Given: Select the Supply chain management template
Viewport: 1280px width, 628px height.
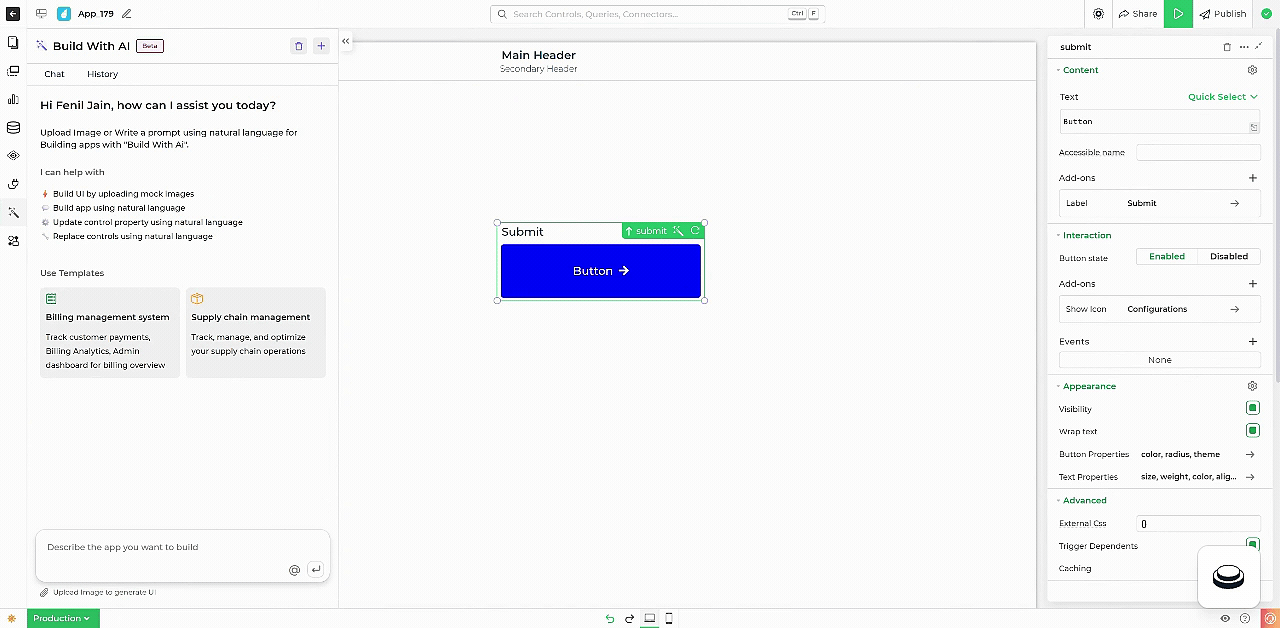Looking at the screenshot, I should click(x=256, y=332).
